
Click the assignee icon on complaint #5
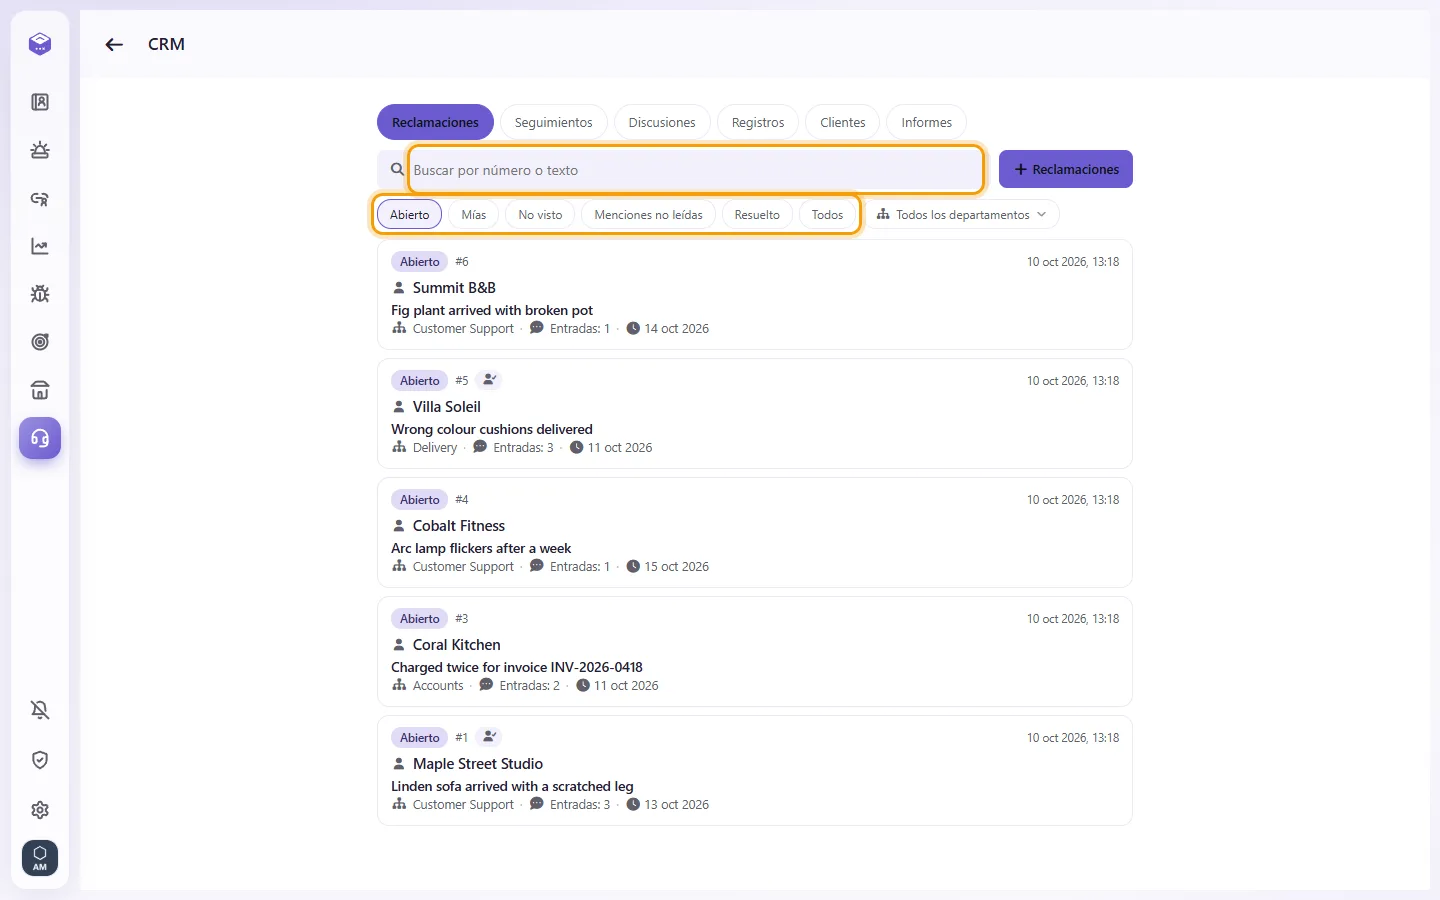[488, 380]
